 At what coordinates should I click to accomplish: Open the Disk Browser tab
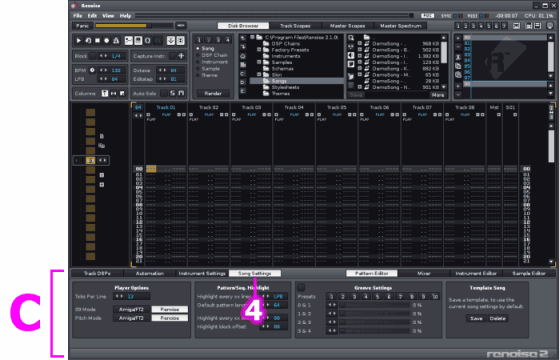tap(243, 26)
